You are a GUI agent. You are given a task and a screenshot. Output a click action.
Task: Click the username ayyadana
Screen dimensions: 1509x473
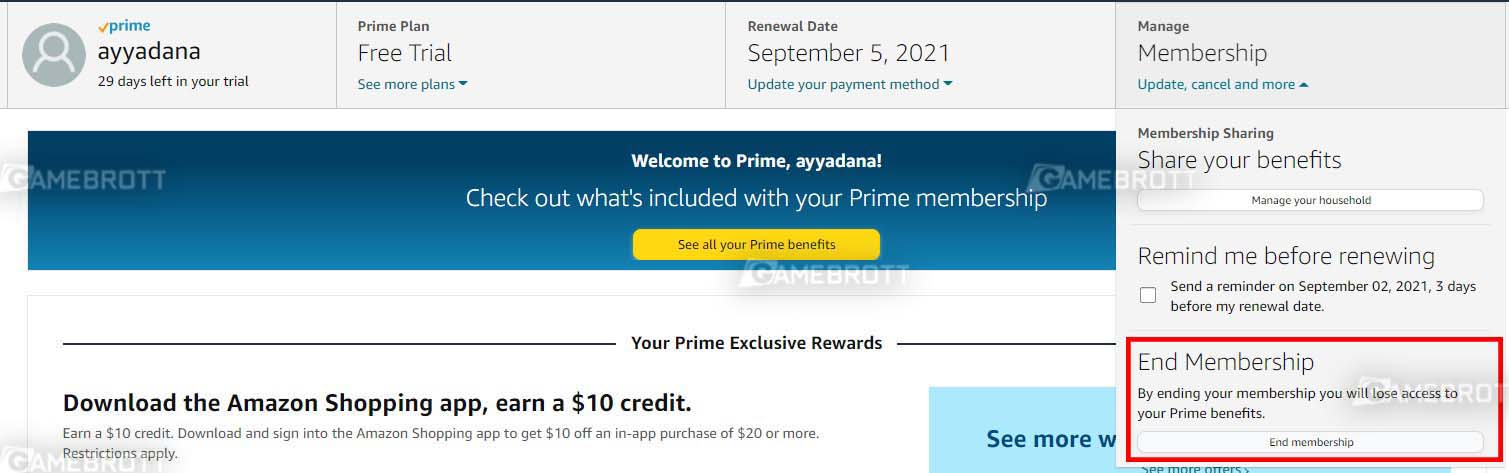tap(149, 52)
